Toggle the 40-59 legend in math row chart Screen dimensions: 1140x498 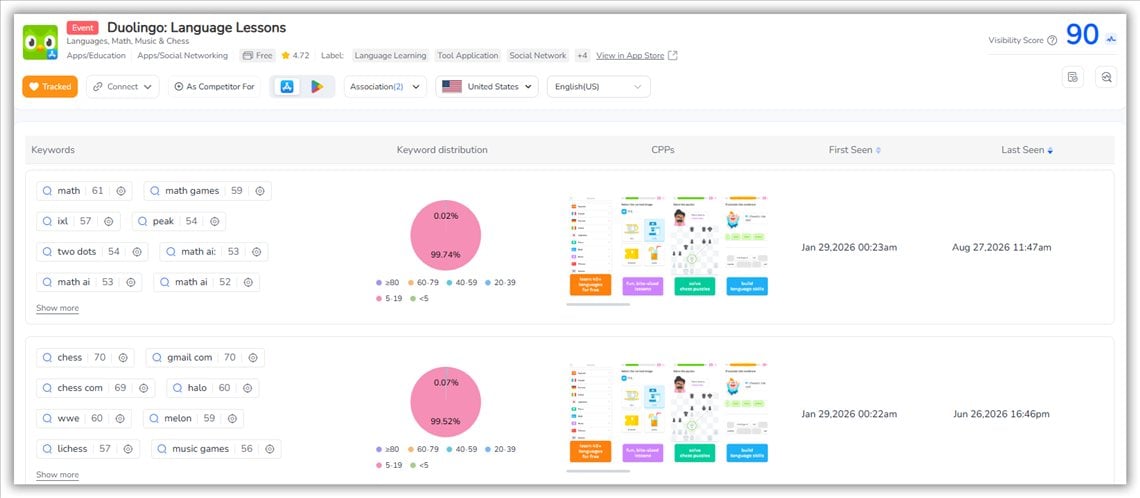462,283
